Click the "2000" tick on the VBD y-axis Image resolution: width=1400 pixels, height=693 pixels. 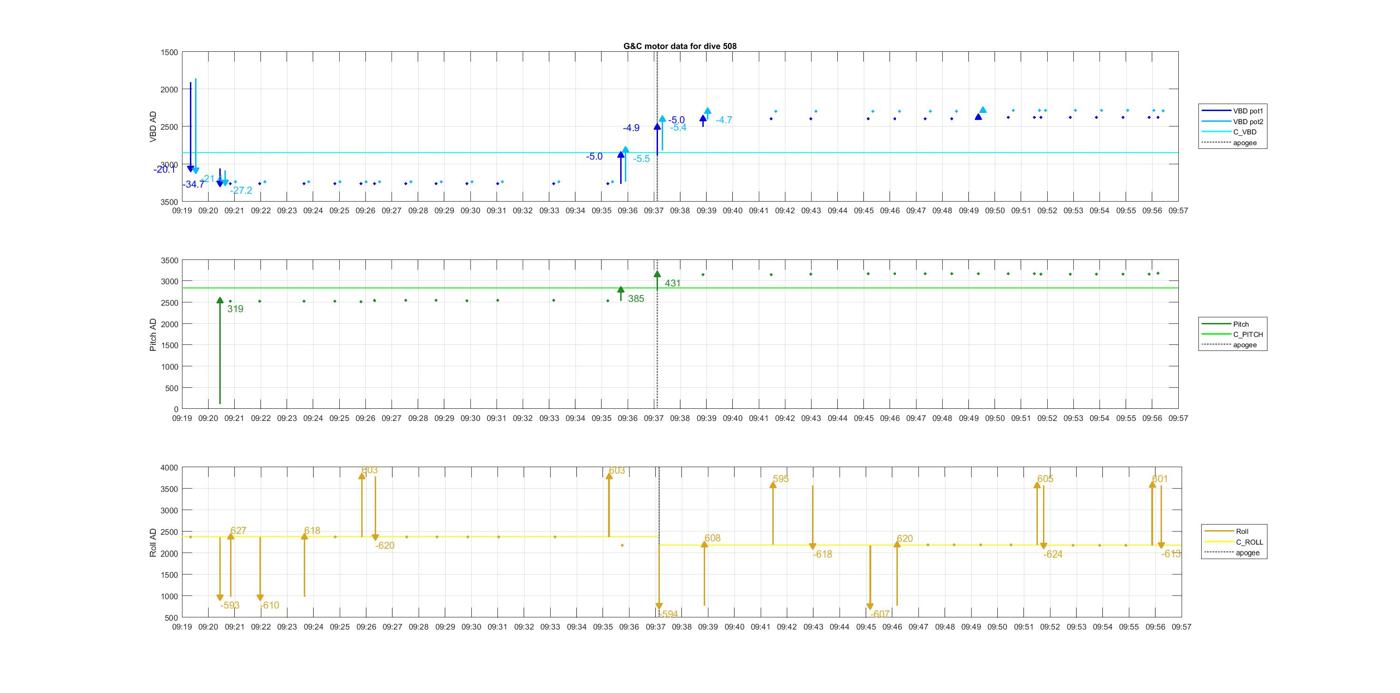tap(169, 90)
